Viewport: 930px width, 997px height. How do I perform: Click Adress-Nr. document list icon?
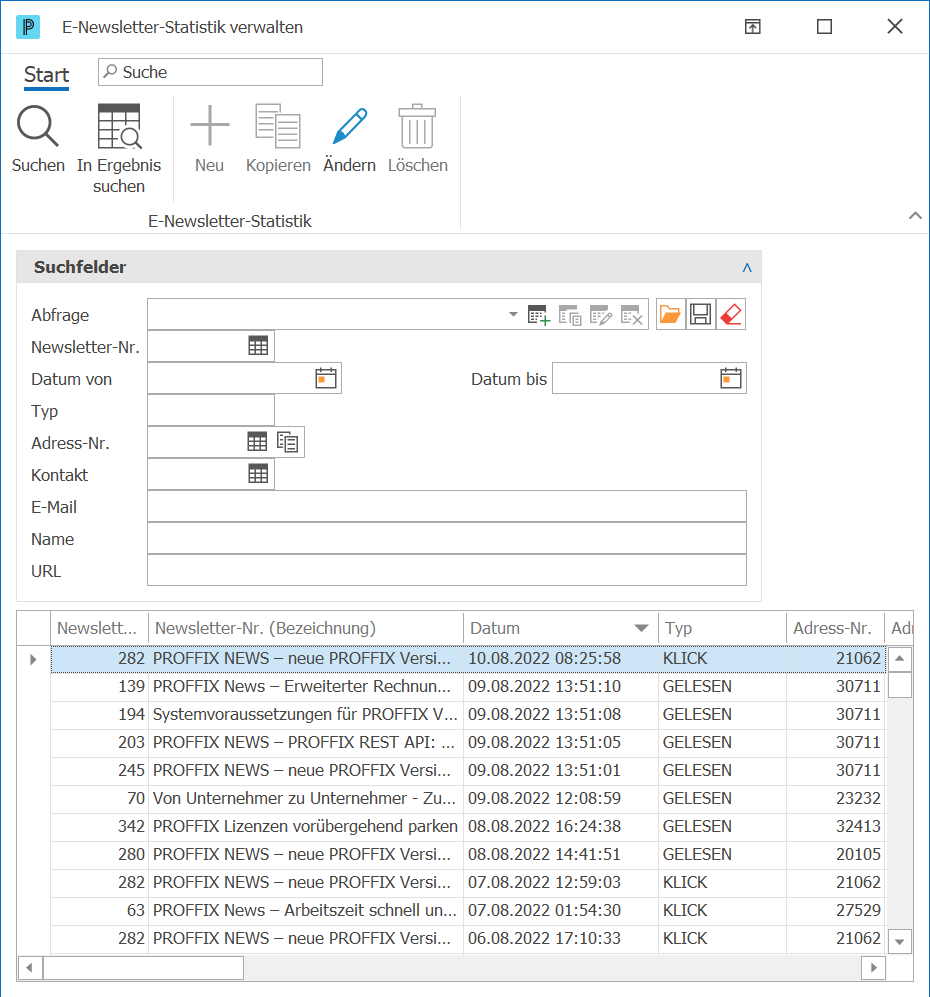click(287, 441)
